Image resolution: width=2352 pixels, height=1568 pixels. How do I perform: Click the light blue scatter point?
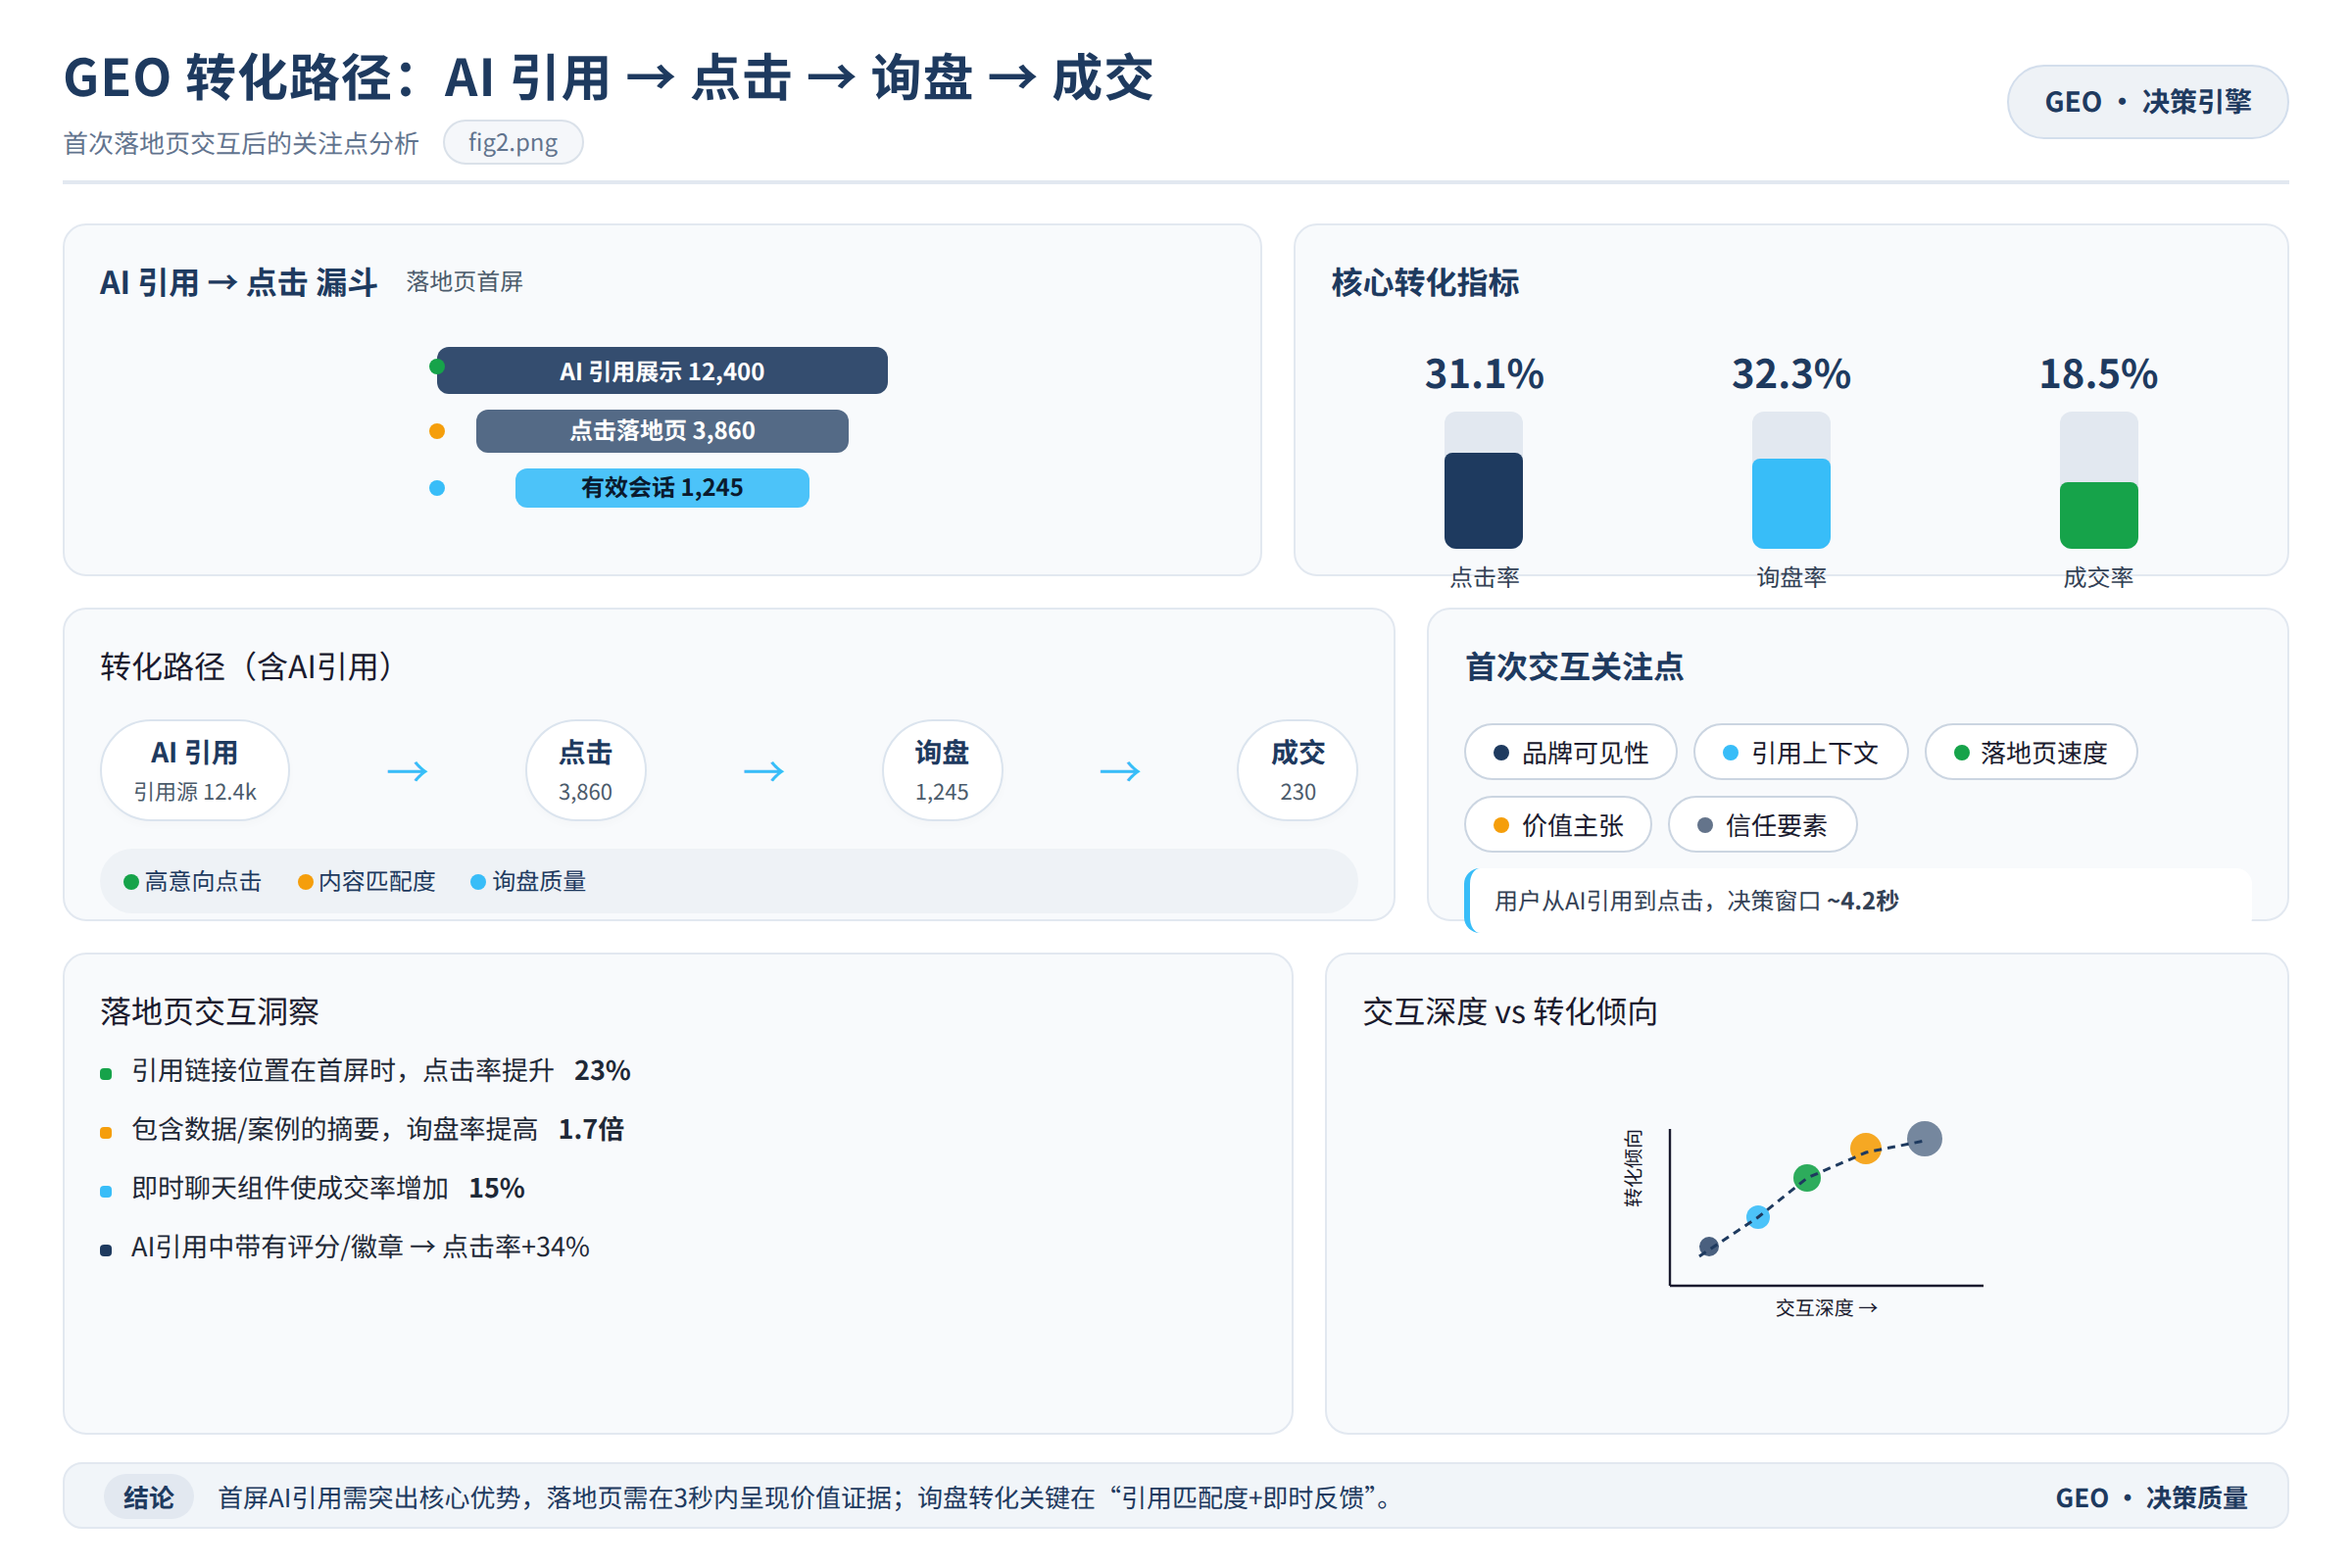tap(1758, 1217)
